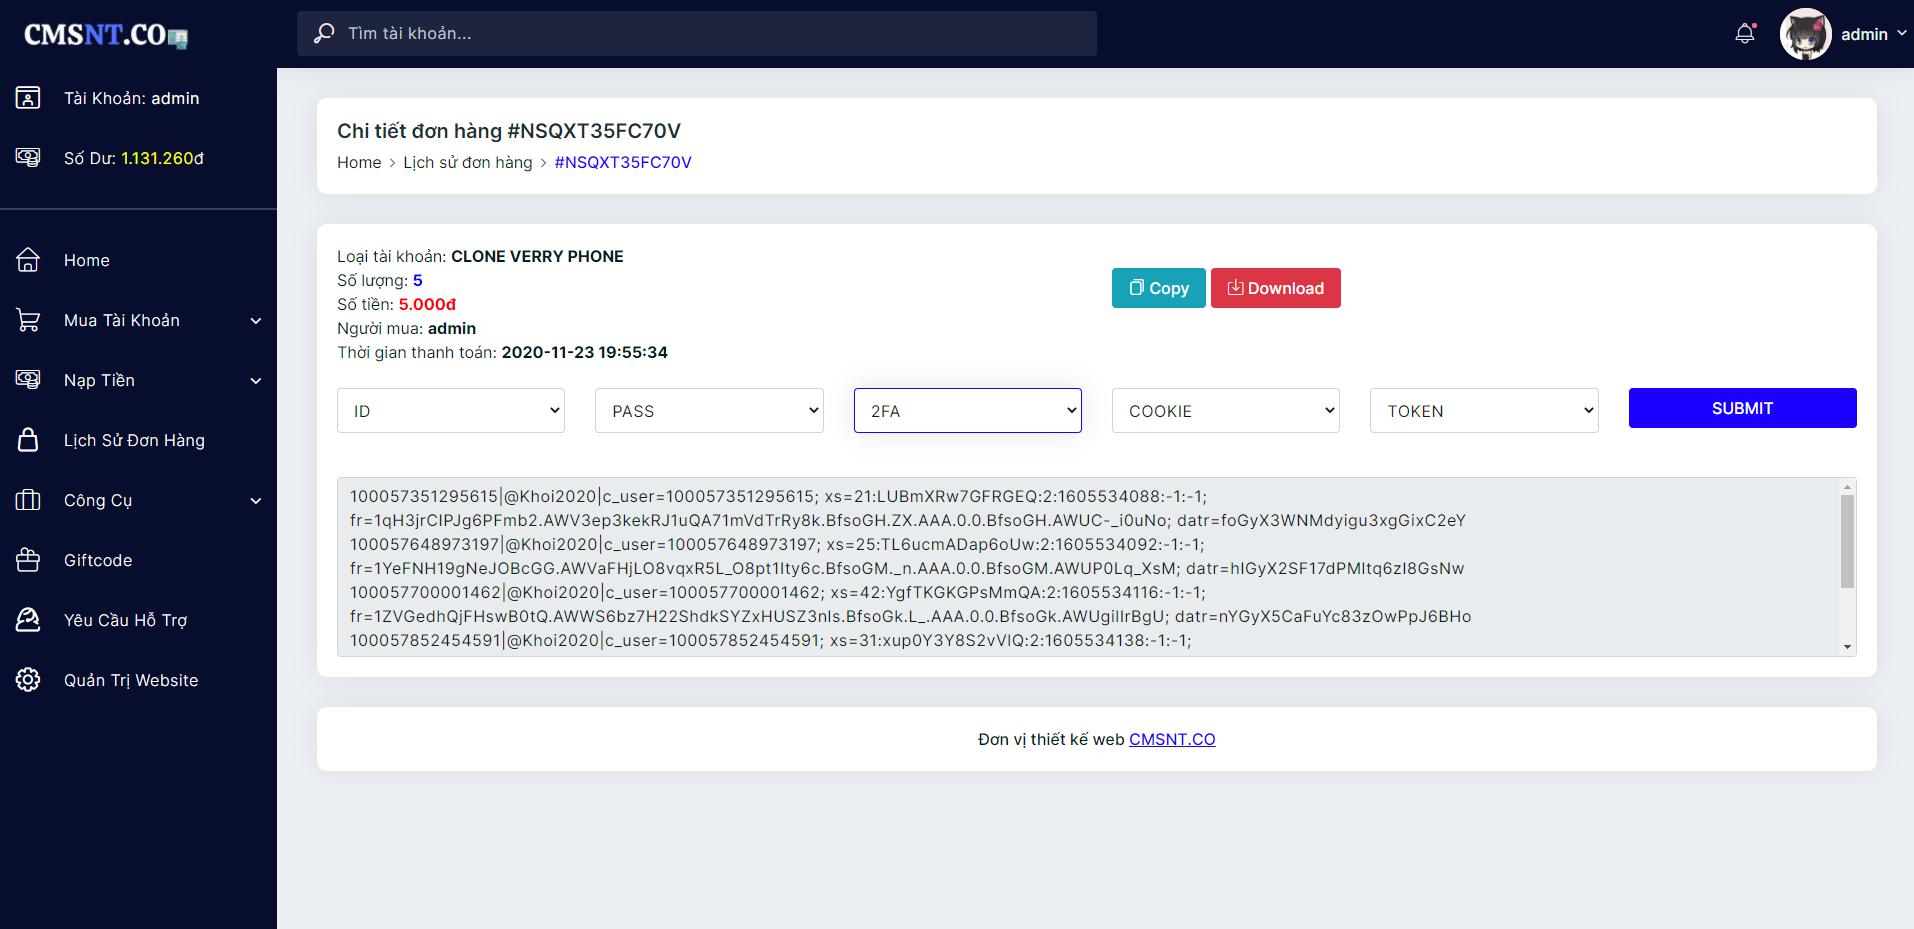Click the Giftcode gift box icon
This screenshot has width=1914, height=929.
coord(28,560)
